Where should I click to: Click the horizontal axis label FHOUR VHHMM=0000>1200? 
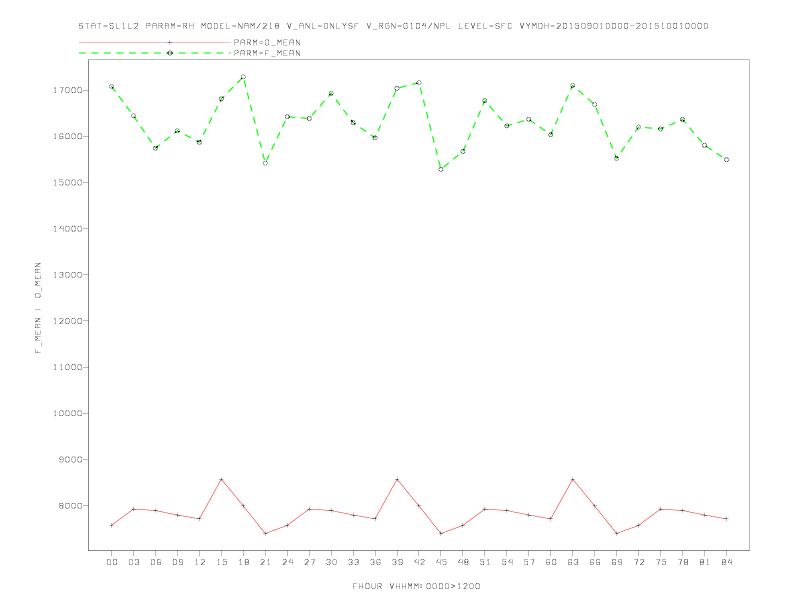coord(416,586)
